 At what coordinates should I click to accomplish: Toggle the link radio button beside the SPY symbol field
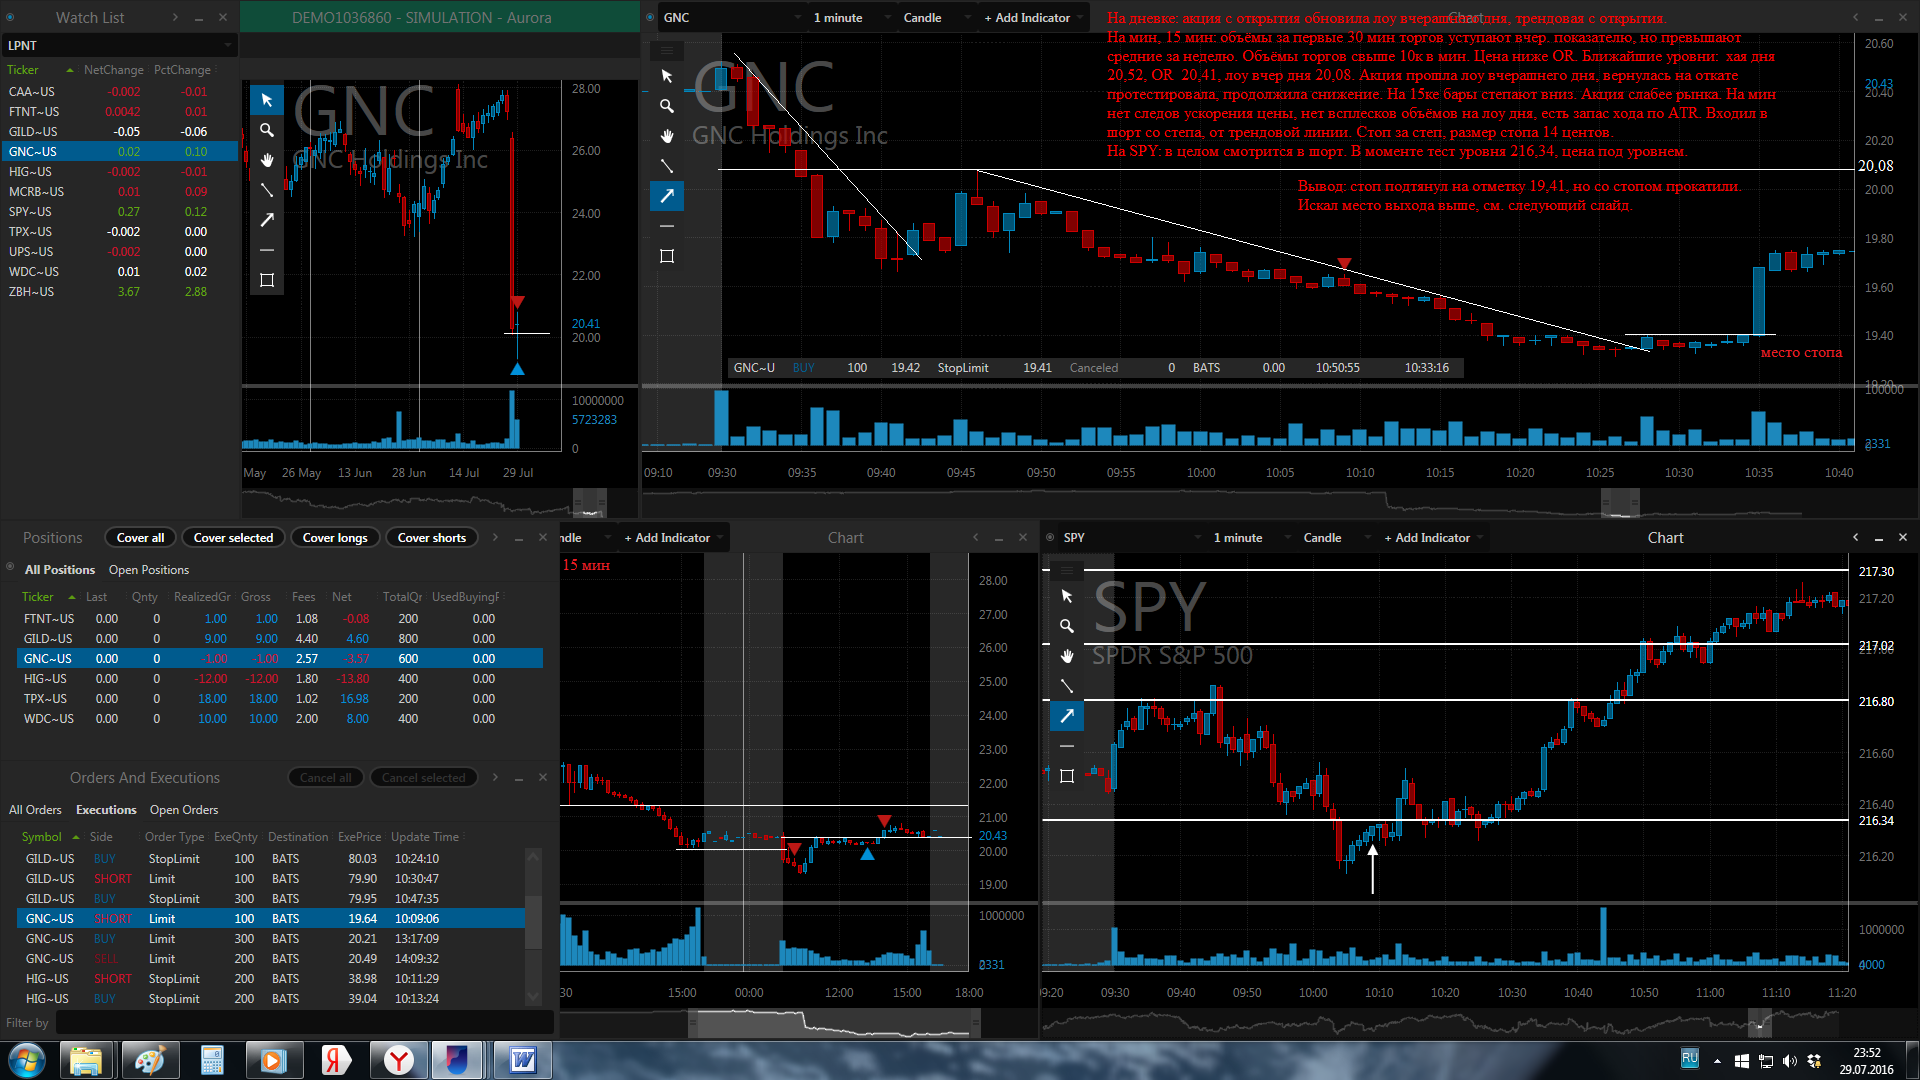[1050, 537]
